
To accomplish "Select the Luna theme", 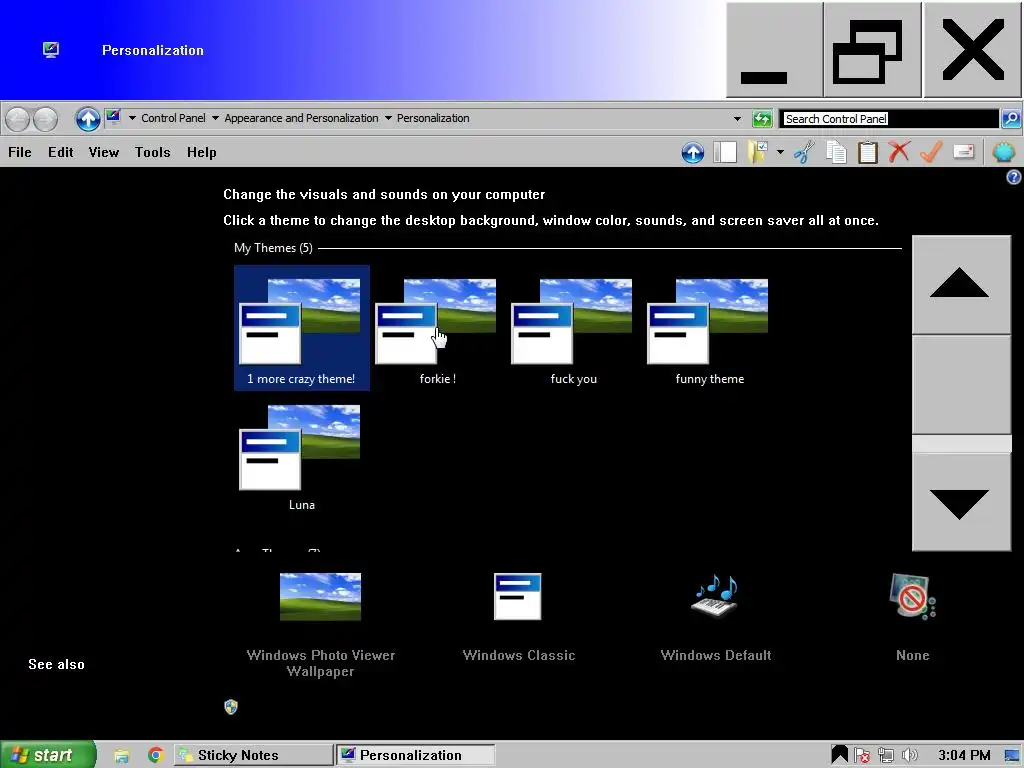I will tap(302, 455).
